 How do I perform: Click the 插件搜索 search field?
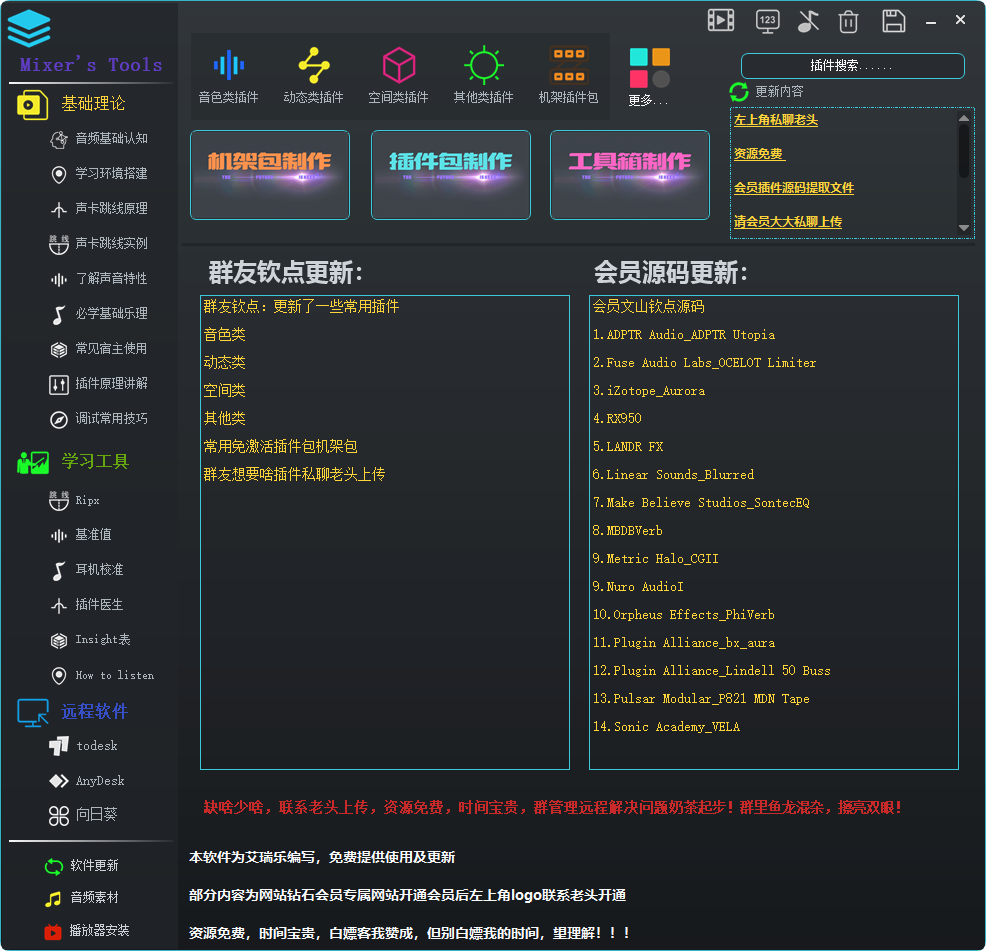click(x=853, y=66)
